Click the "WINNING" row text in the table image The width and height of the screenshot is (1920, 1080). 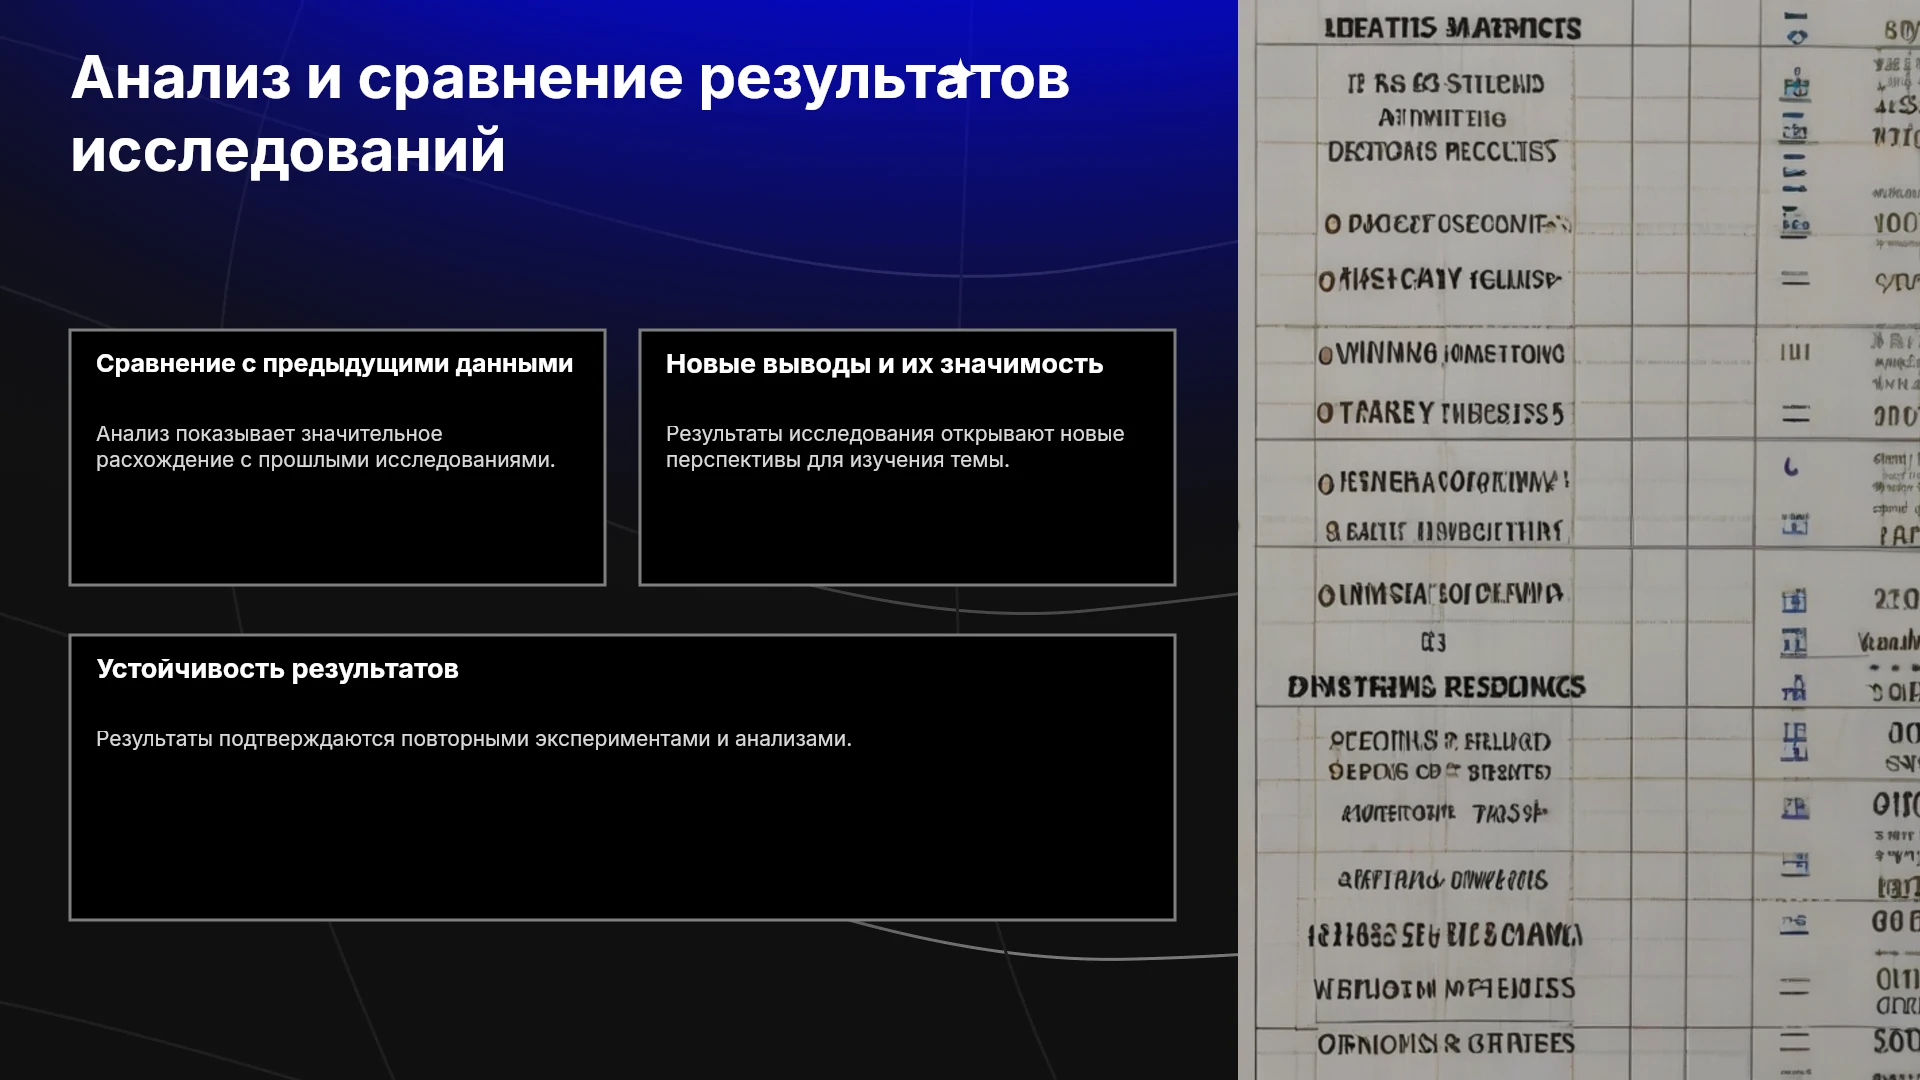1441,353
